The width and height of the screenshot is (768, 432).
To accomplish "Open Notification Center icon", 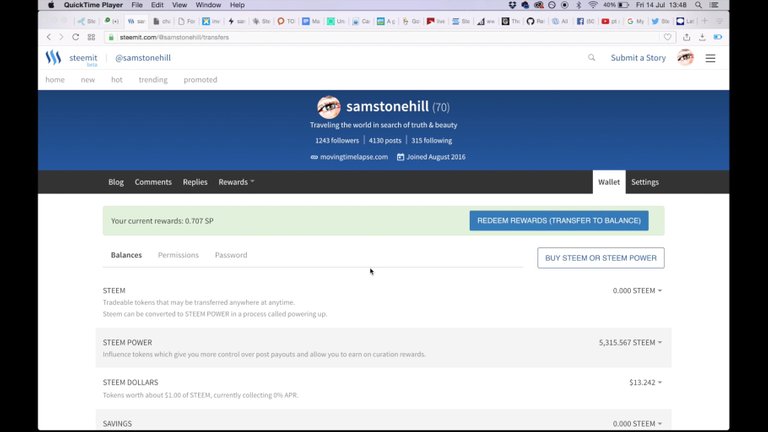I will pyautogui.click(x=714, y=5).
